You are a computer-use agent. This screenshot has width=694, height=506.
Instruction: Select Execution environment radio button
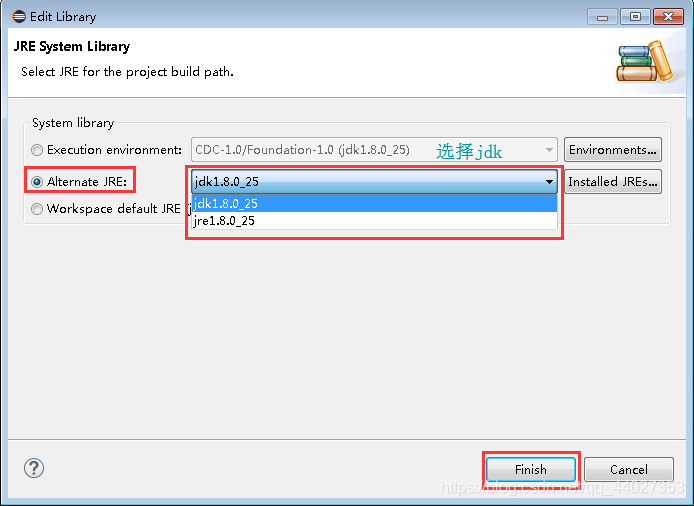[x=37, y=150]
